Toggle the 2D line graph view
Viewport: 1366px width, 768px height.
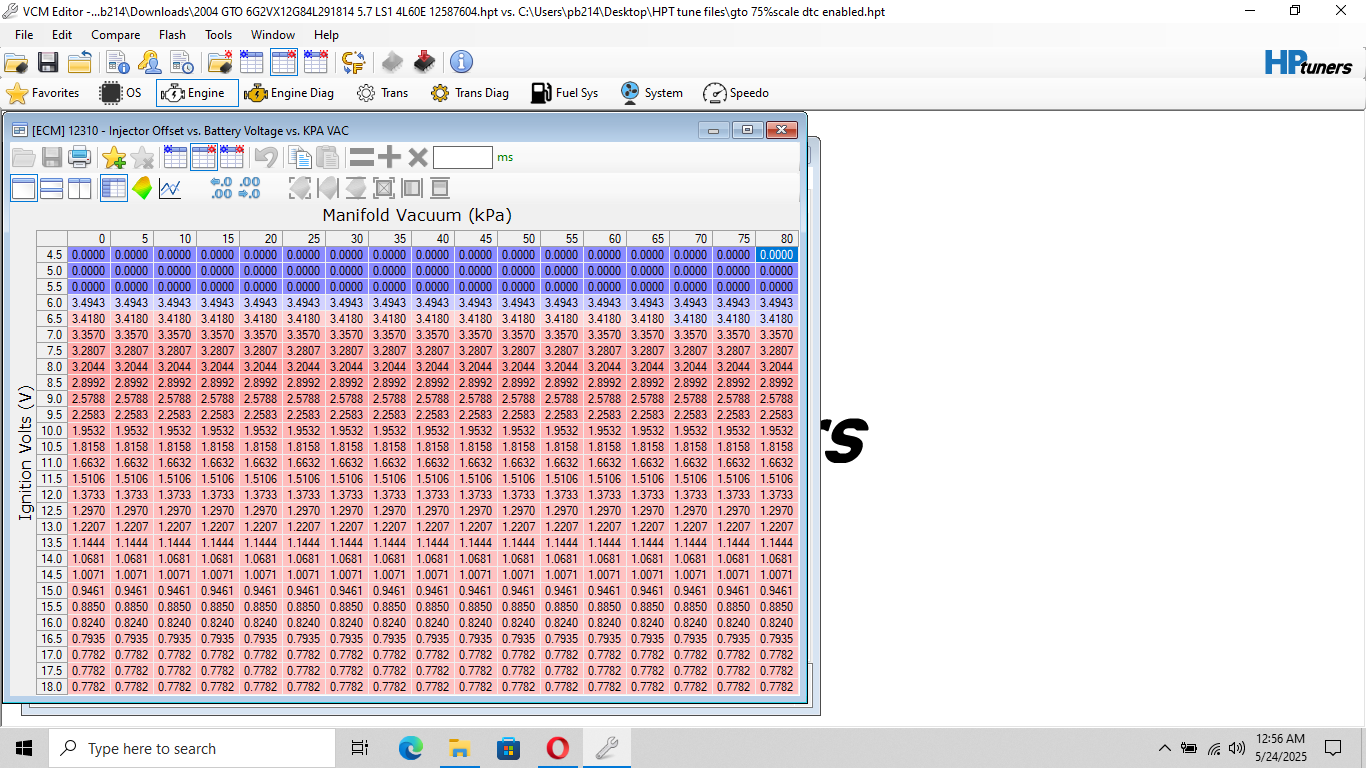click(170, 188)
